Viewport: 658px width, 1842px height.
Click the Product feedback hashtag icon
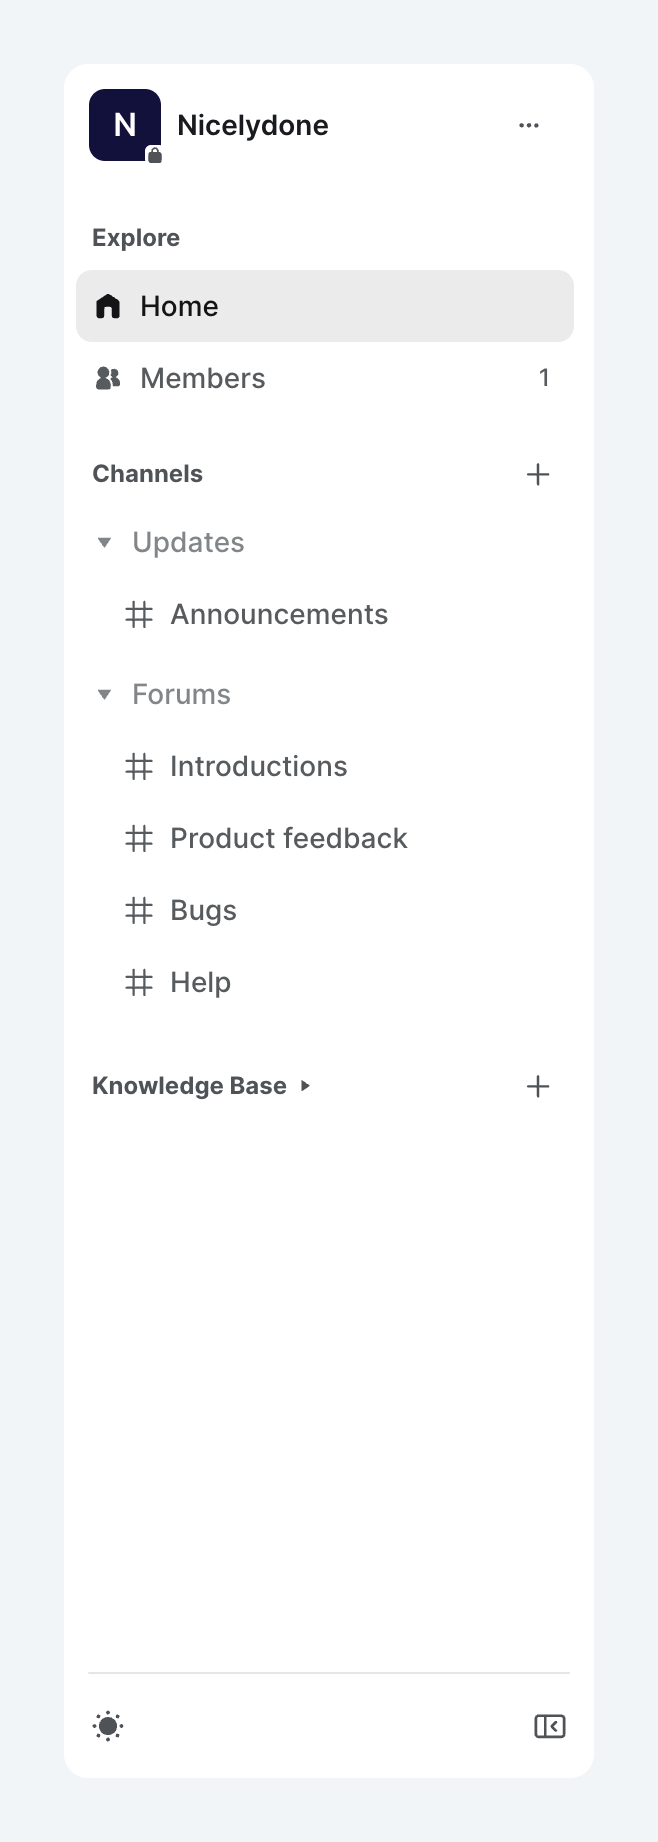pyautogui.click(x=140, y=838)
